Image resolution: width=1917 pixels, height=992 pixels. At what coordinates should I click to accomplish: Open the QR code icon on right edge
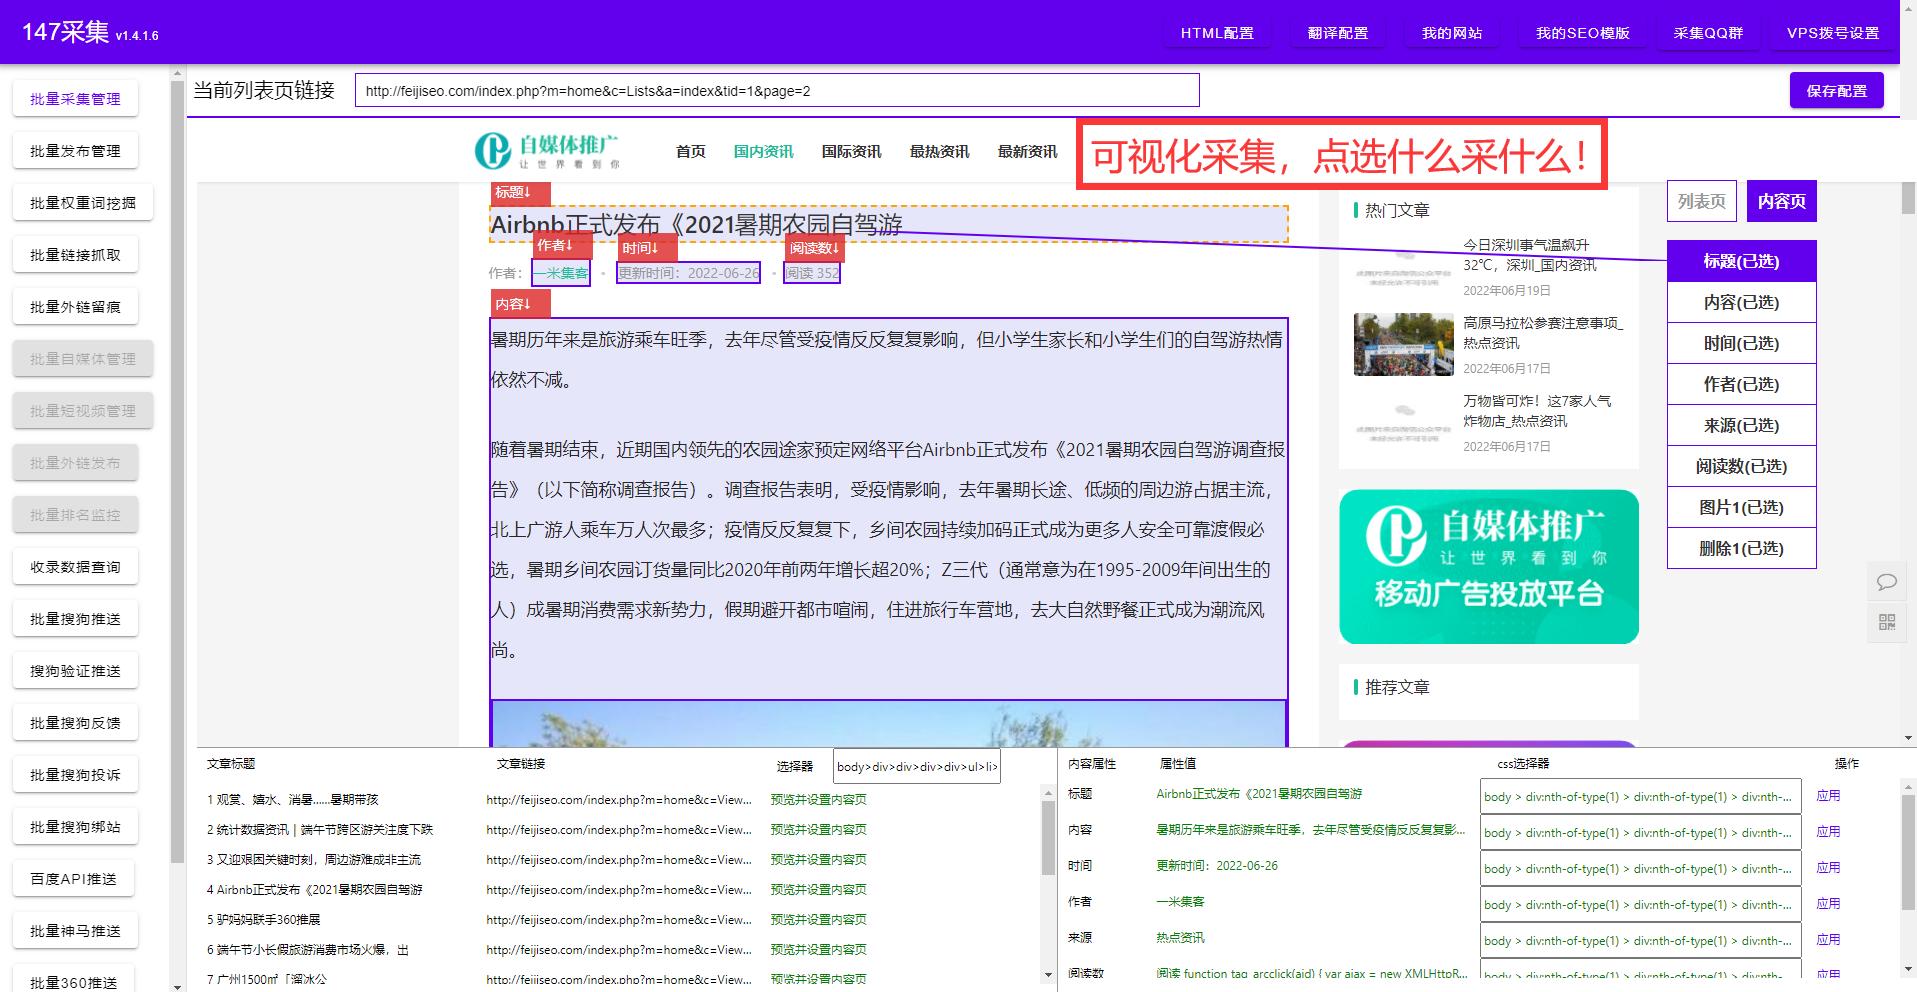coord(1886,622)
